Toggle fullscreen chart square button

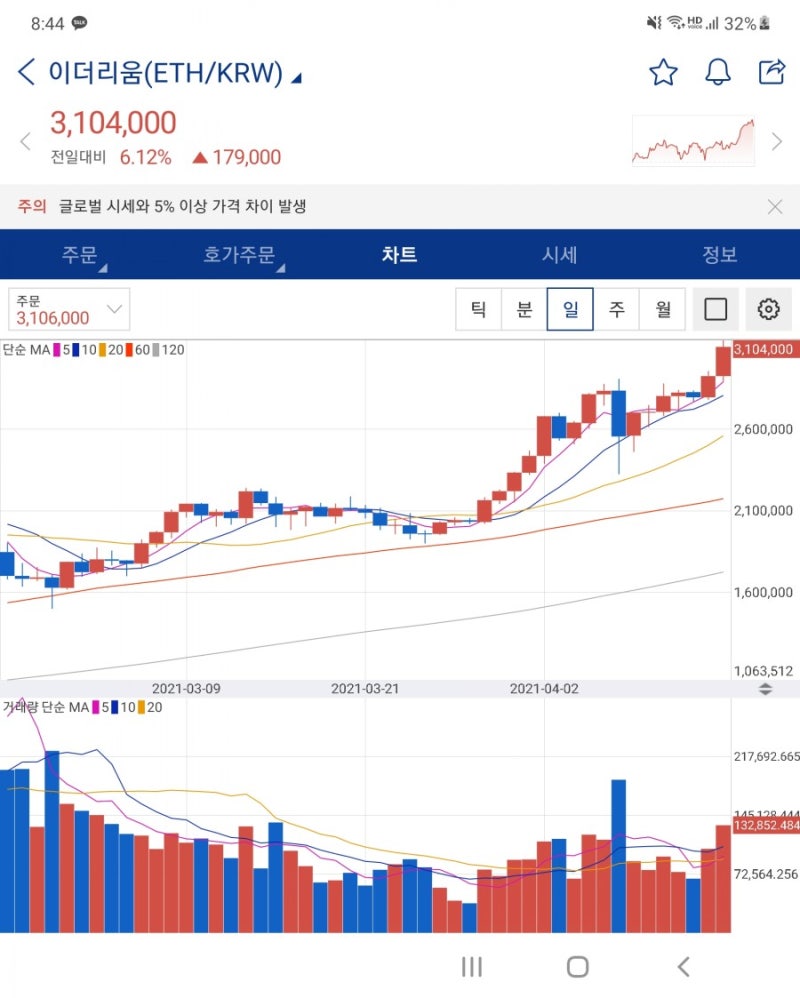coord(715,309)
